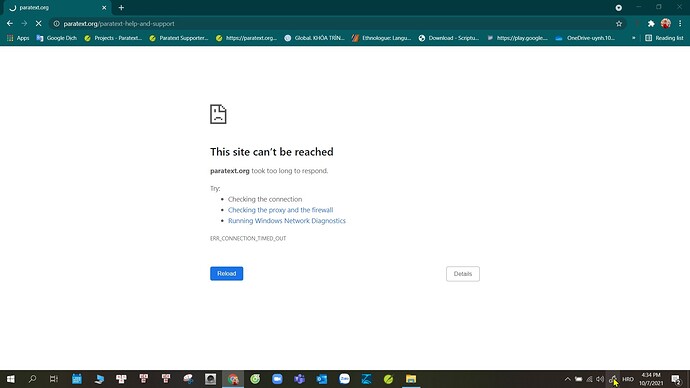
Task: Open the Zoom app in taskbar
Action: [277, 379]
